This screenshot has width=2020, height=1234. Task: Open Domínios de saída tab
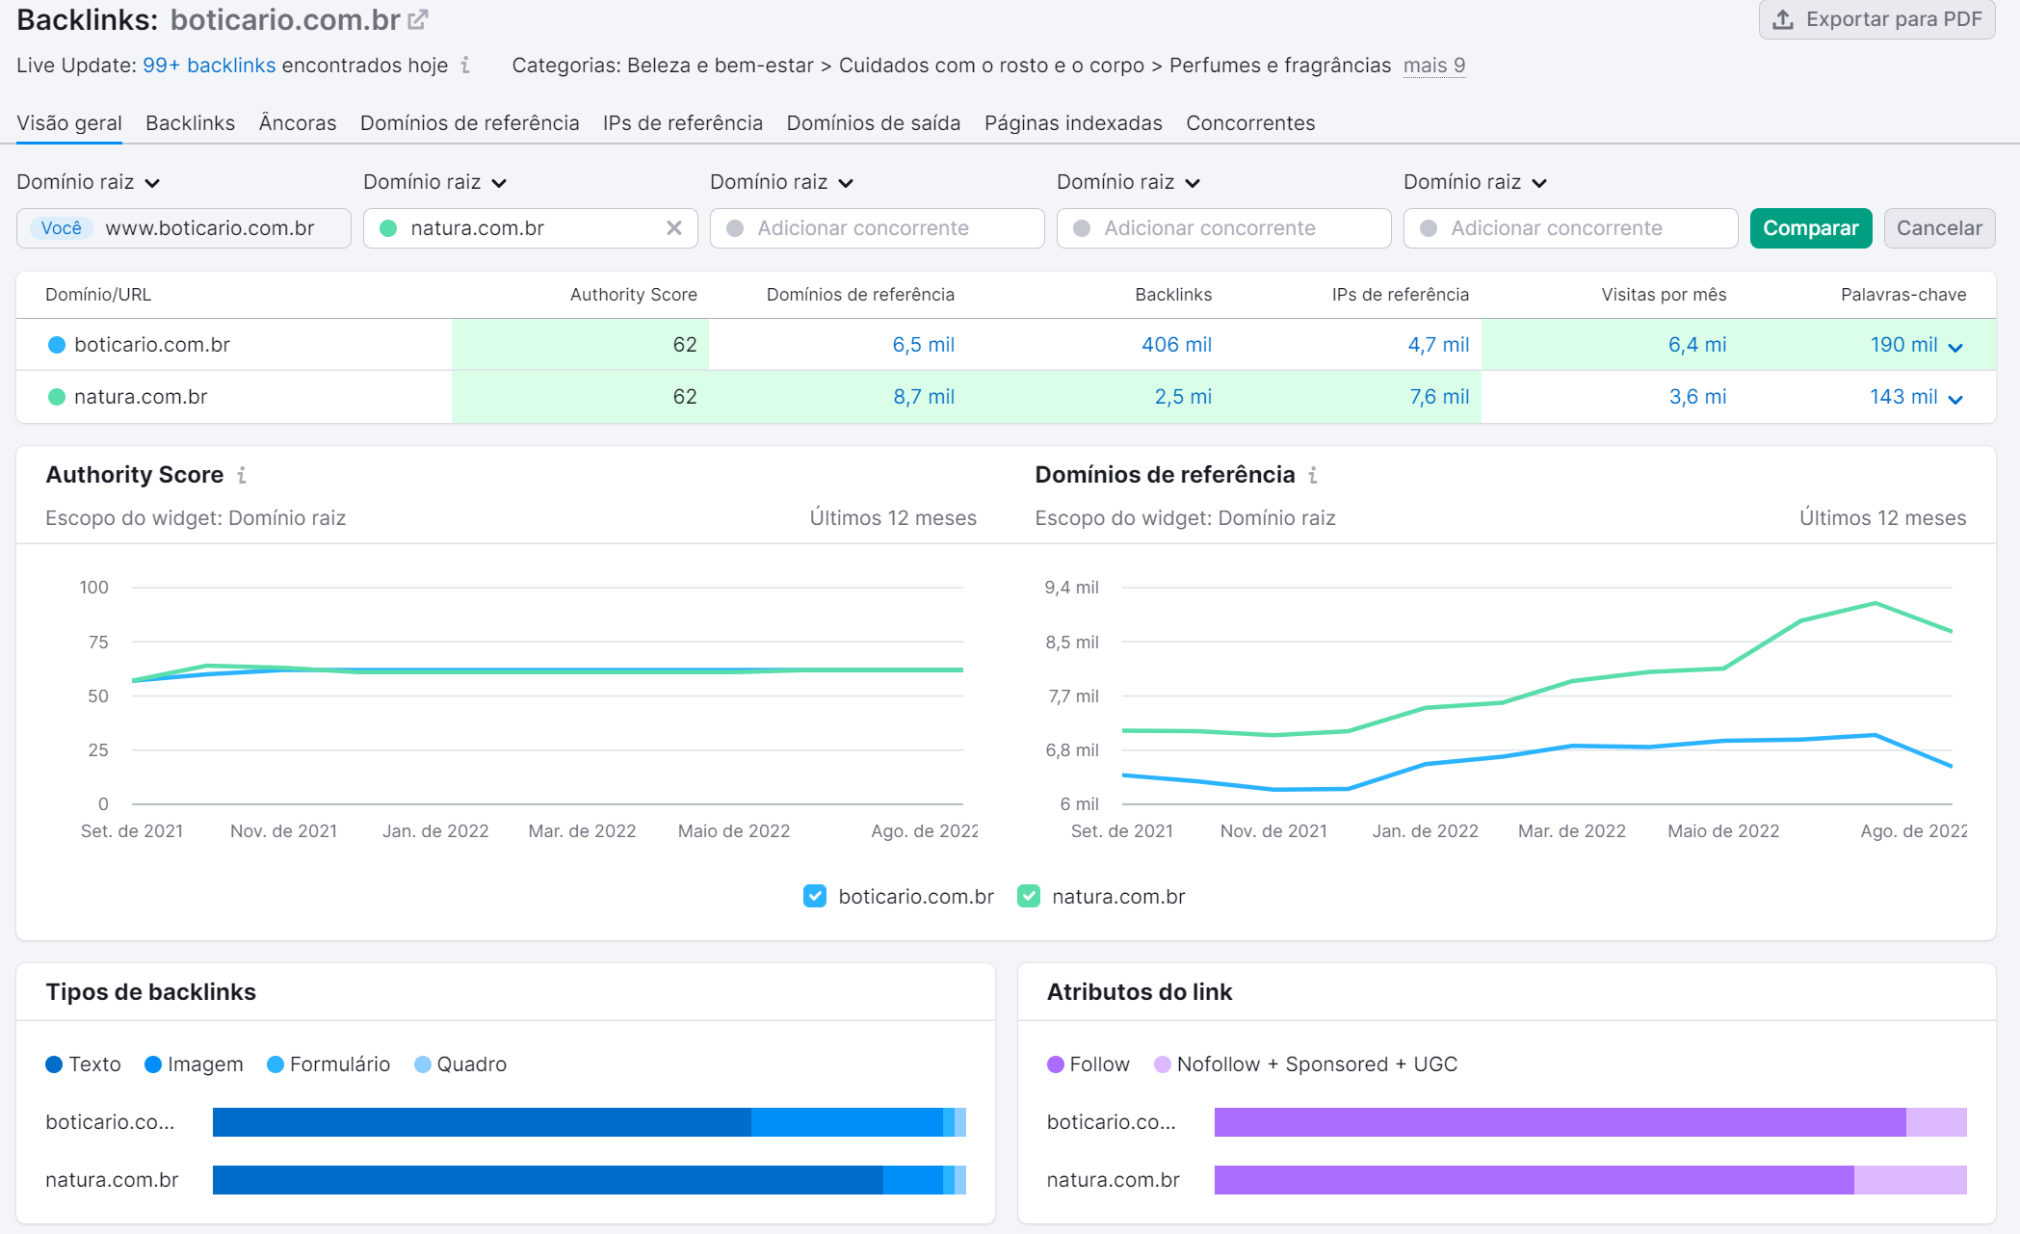coord(873,123)
